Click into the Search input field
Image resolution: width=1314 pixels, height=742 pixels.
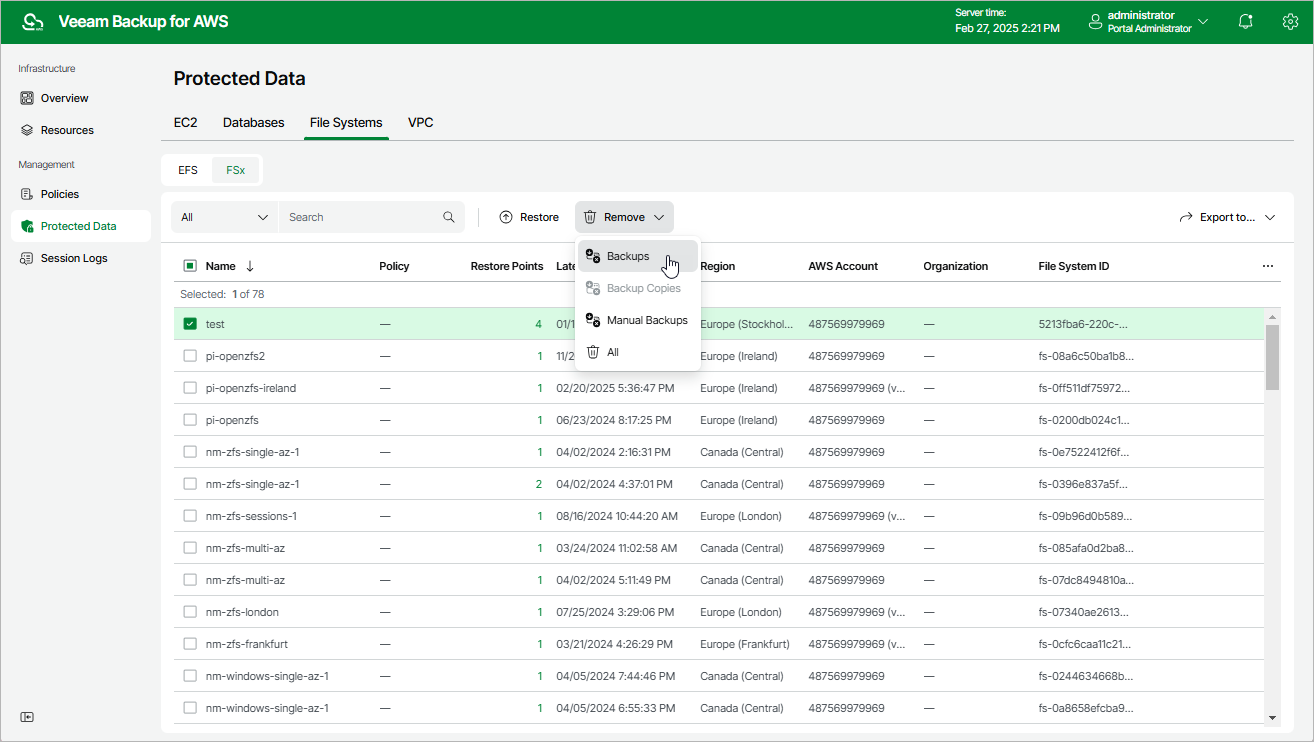(x=360, y=217)
